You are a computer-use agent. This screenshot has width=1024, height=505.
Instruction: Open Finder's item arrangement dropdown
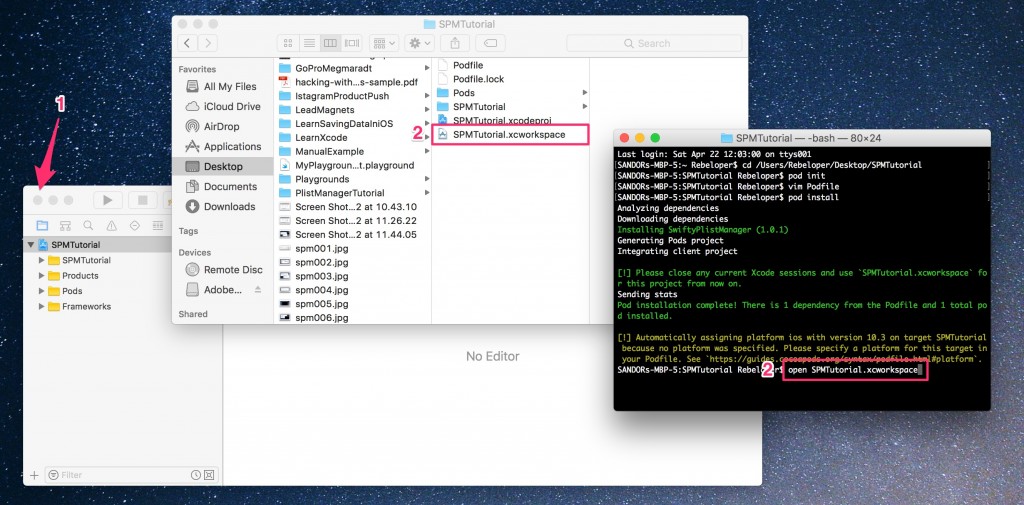coord(384,43)
